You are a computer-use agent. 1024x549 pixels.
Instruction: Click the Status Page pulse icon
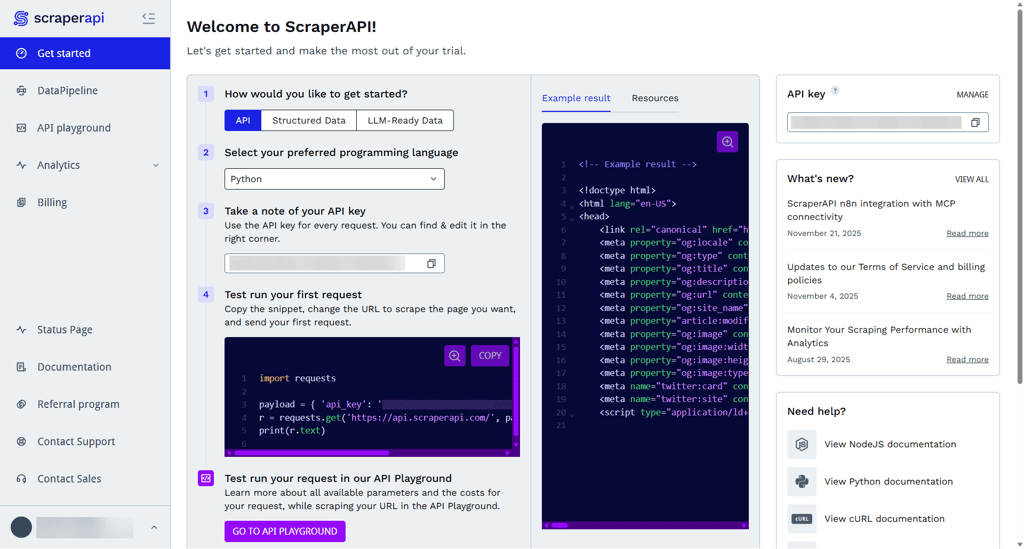[22, 330]
